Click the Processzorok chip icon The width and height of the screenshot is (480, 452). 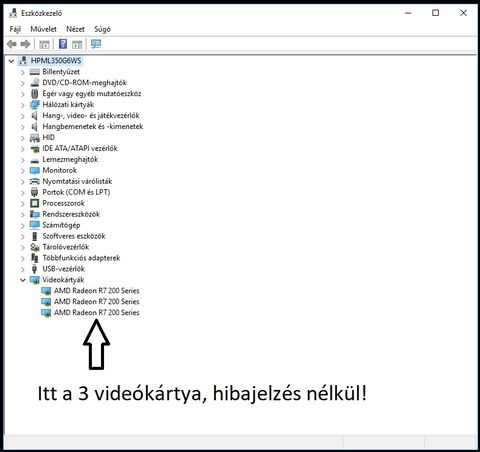(35, 203)
